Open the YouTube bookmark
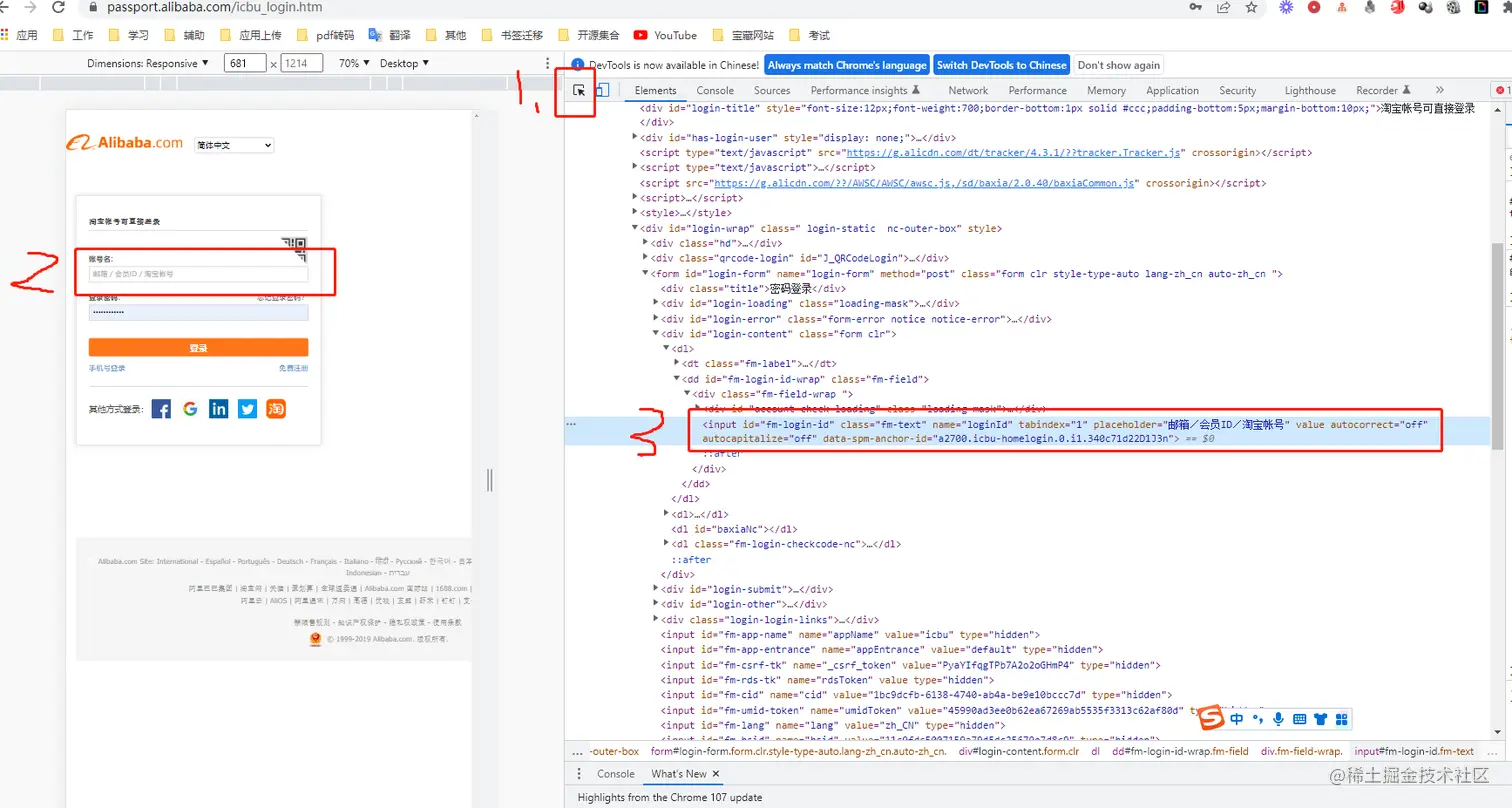Image resolution: width=1512 pixels, height=808 pixels. pos(665,35)
